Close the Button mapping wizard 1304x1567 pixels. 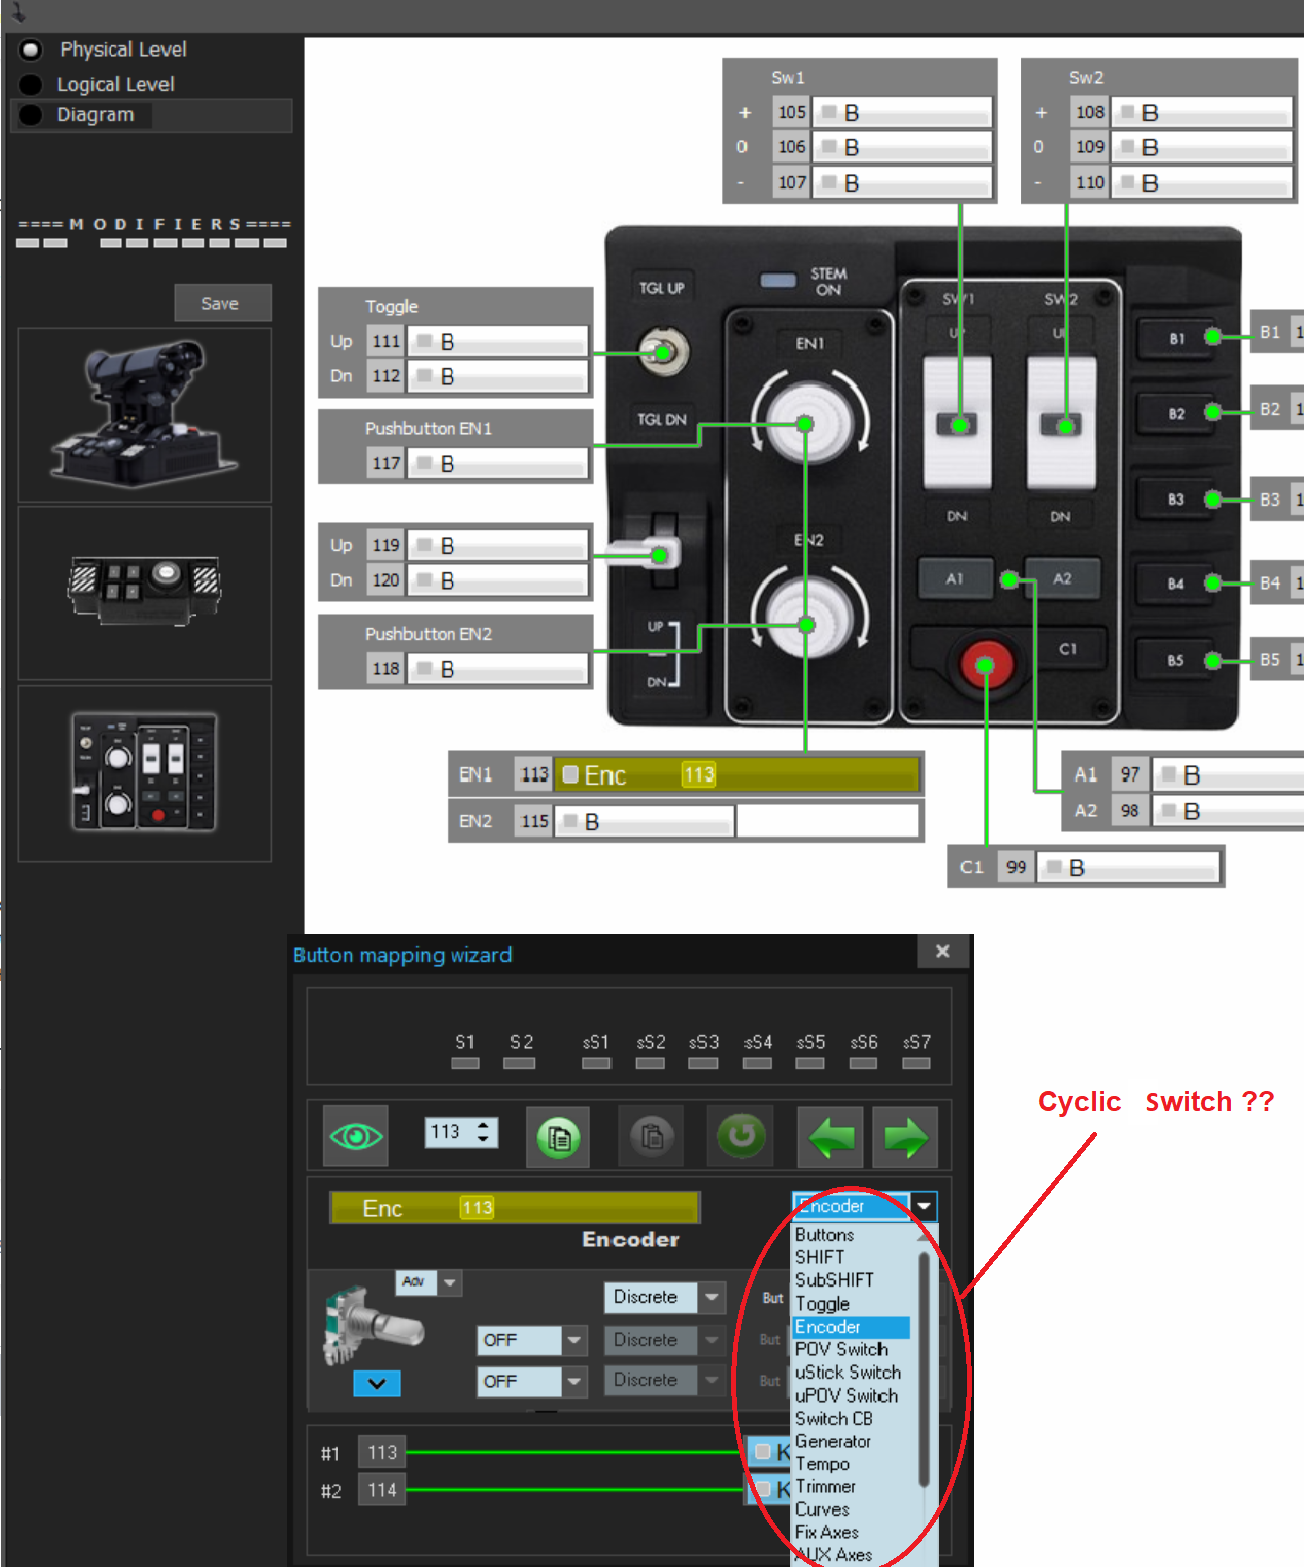click(942, 951)
